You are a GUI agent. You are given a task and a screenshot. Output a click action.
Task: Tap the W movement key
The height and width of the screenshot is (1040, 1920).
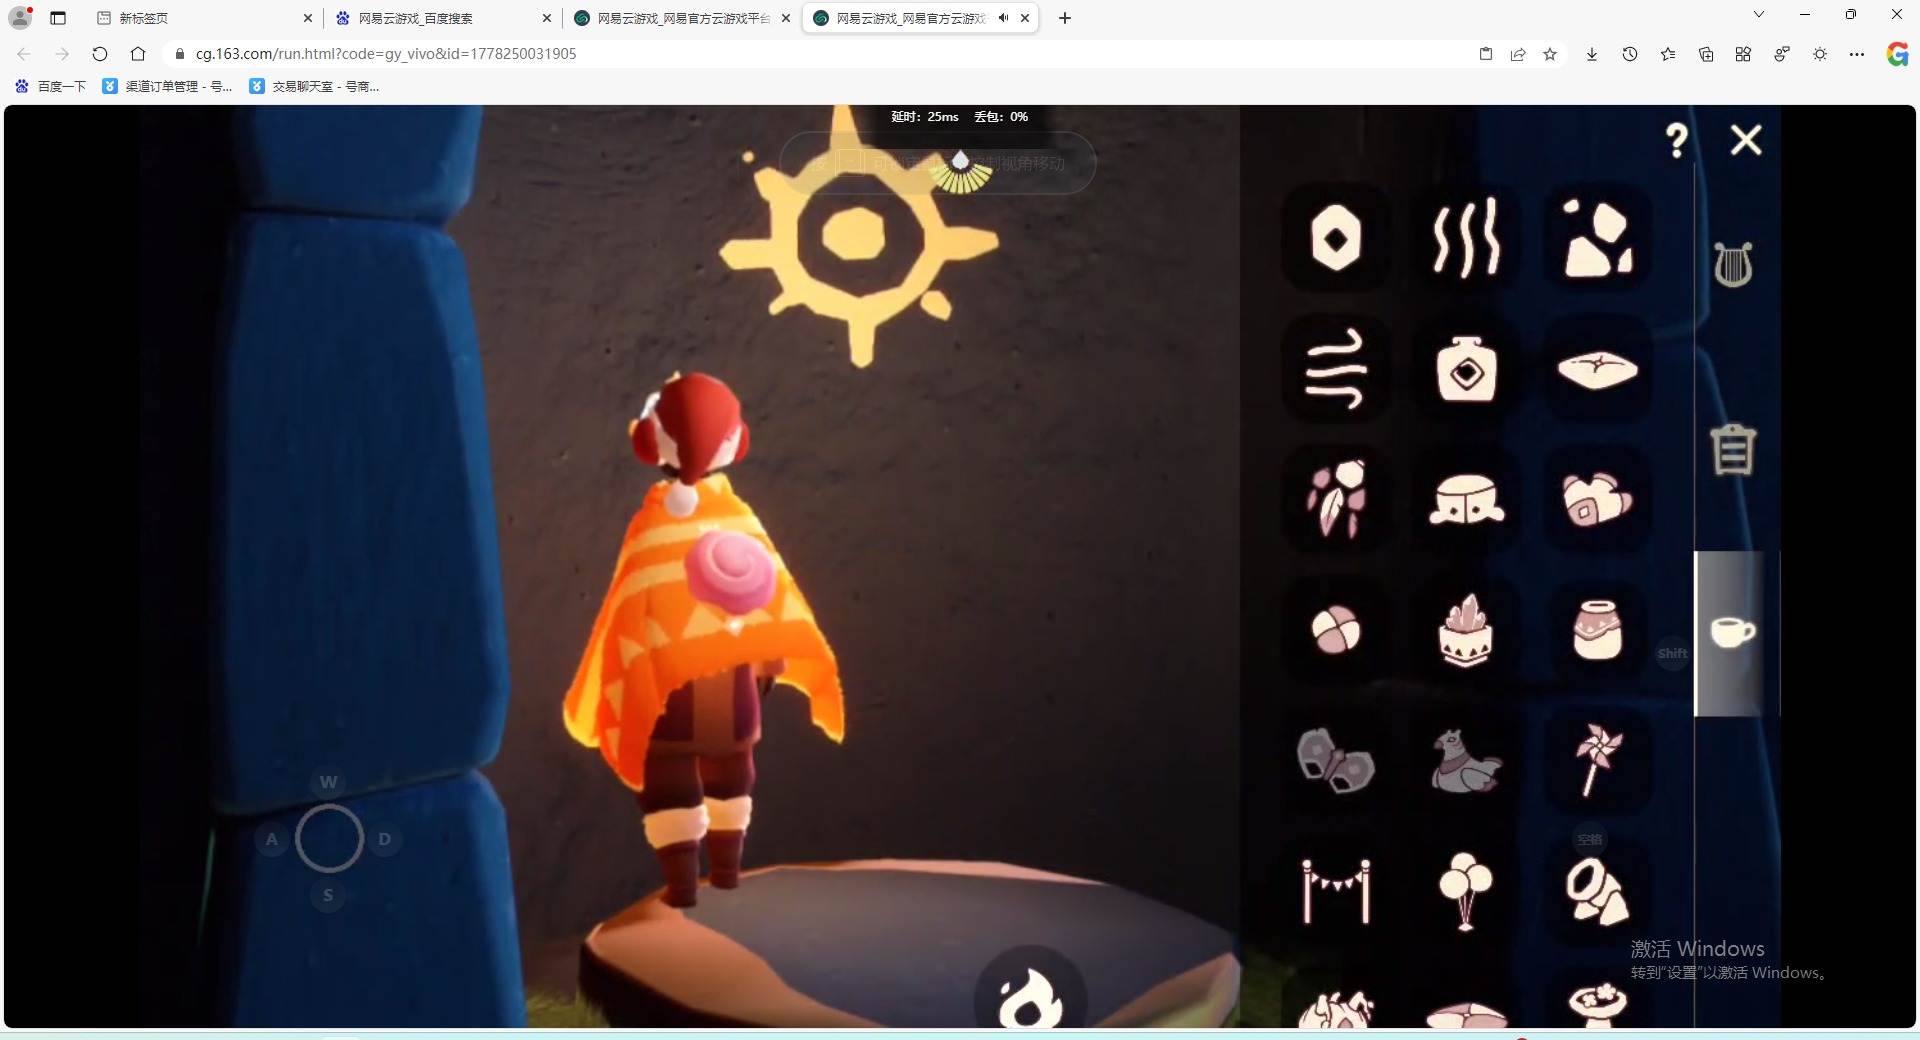[x=328, y=782]
